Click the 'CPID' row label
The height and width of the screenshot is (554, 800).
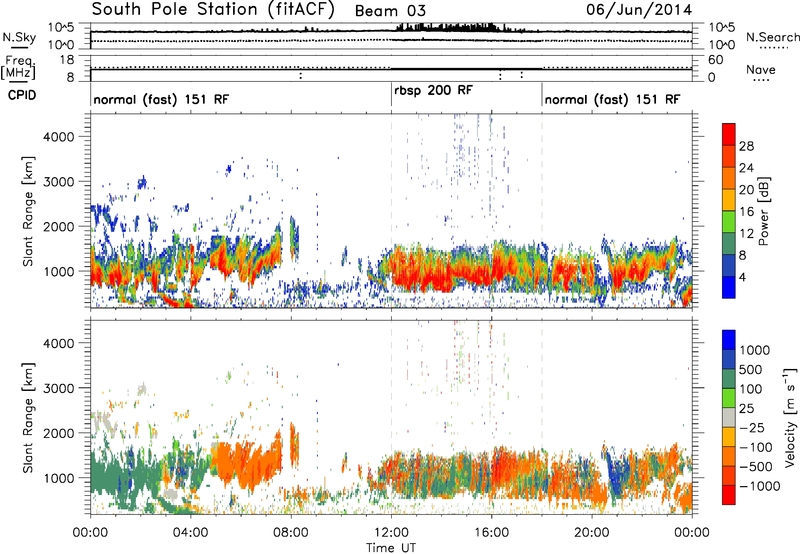(x=22, y=95)
